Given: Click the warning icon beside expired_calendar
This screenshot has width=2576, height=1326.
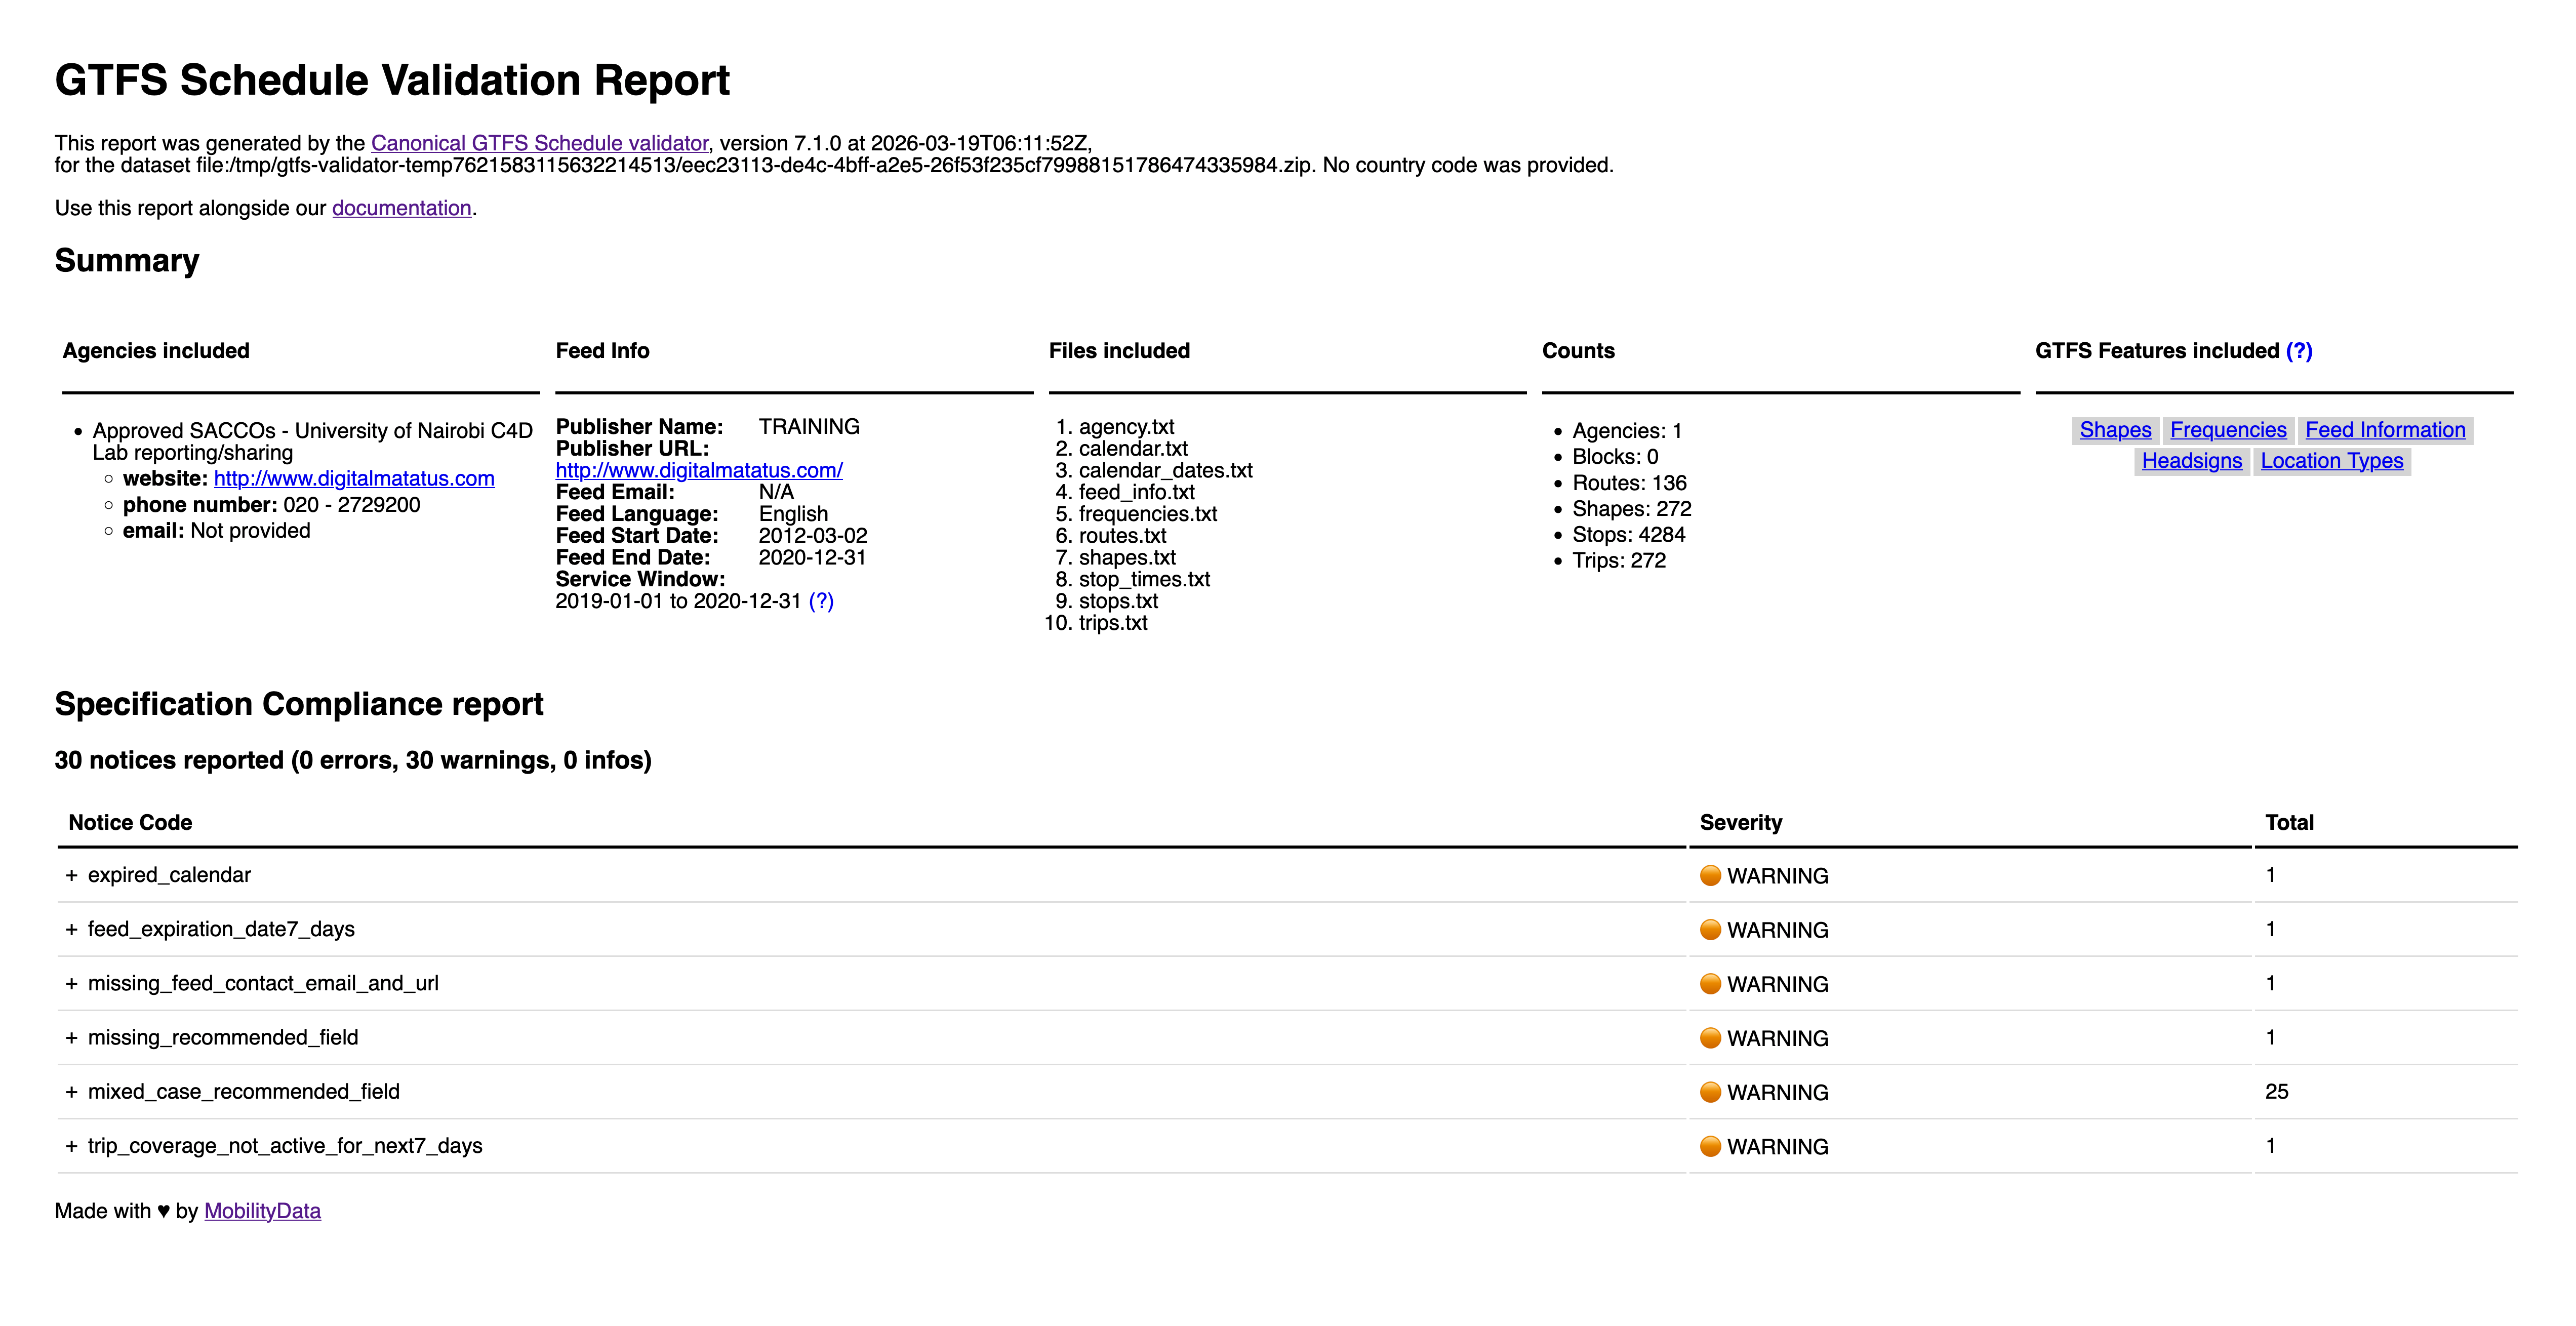Looking at the screenshot, I should [1711, 875].
